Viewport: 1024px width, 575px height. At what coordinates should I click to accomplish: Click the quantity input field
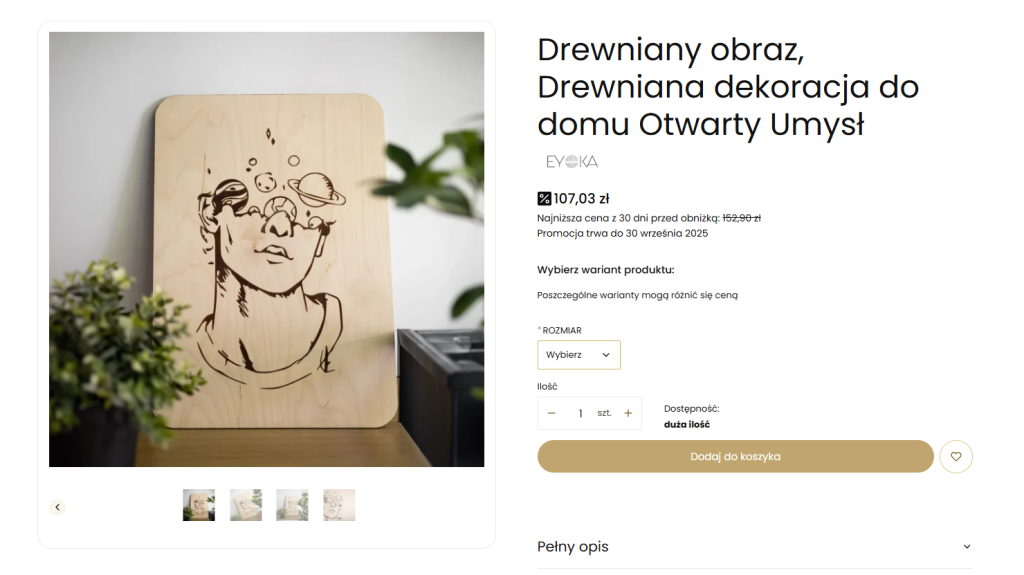(580, 413)
